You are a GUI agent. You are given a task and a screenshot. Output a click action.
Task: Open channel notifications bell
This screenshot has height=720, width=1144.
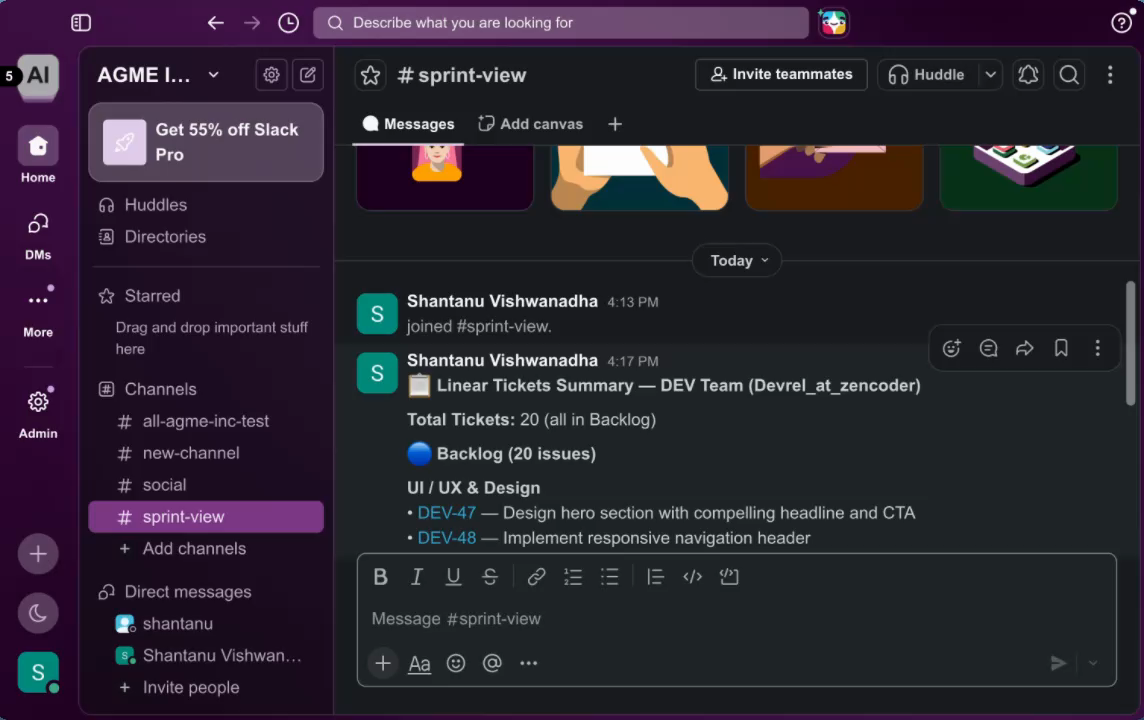[x=1028, y=74]
